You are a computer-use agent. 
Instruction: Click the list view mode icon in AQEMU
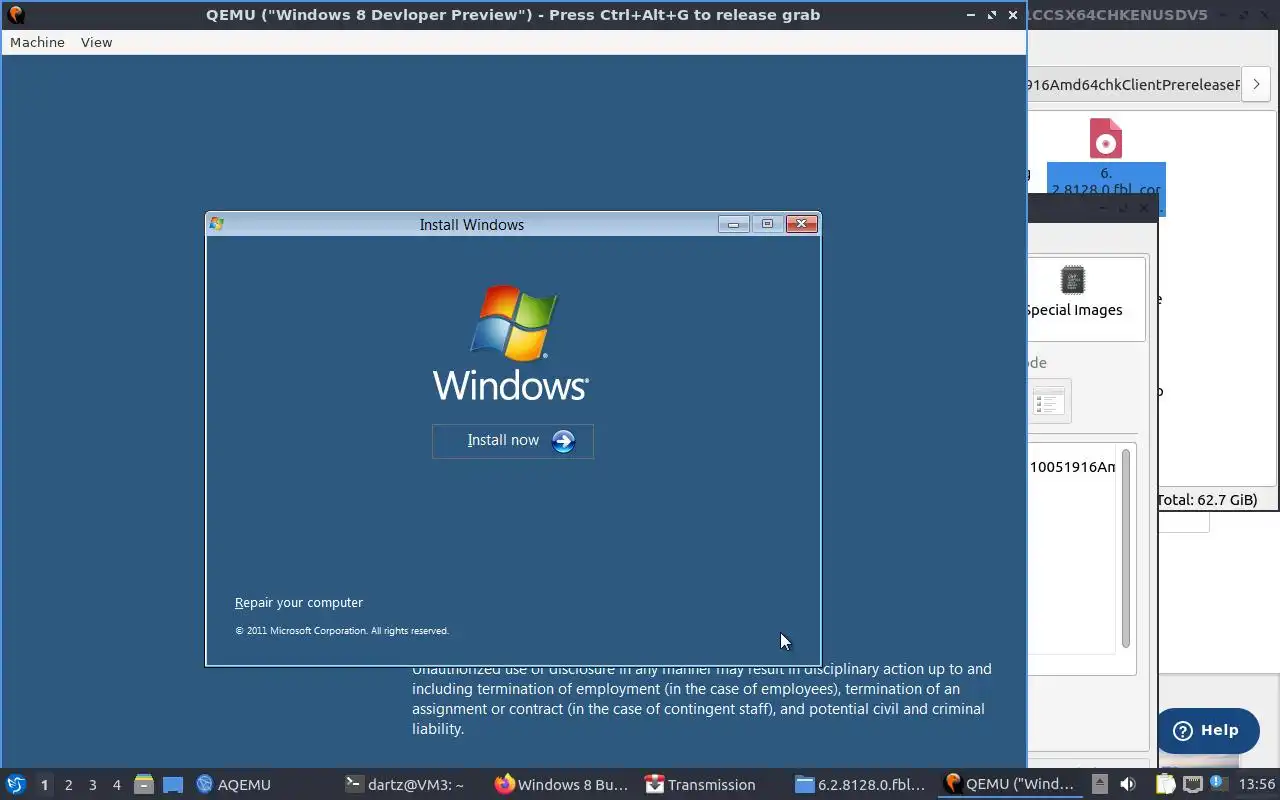pos(1049,402)
